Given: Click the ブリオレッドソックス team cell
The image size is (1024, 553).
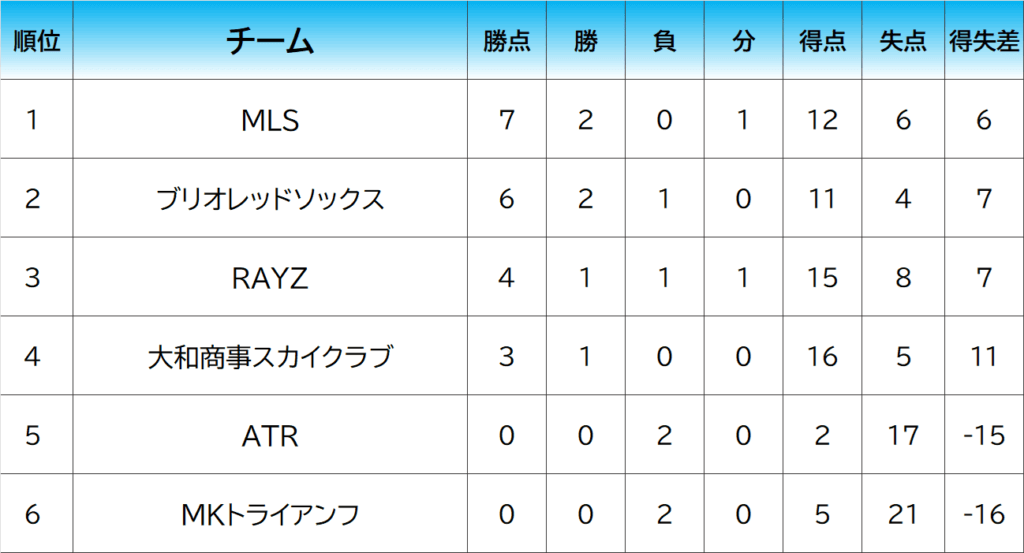Looking at the screenshot, I should pos(270,199).
